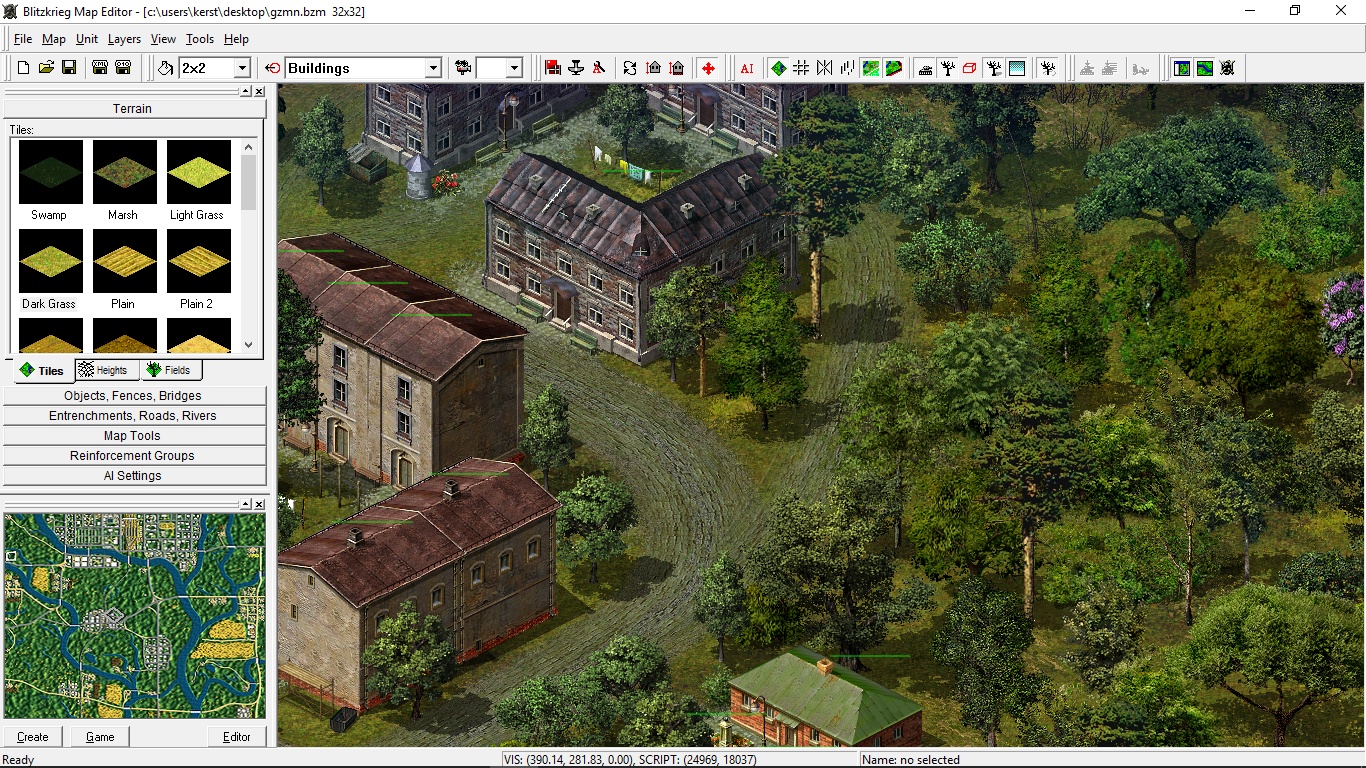Image resolution: width=1366 pixels, height=768 pixels.
Task: Click the Create button
Action: [33, 737]
